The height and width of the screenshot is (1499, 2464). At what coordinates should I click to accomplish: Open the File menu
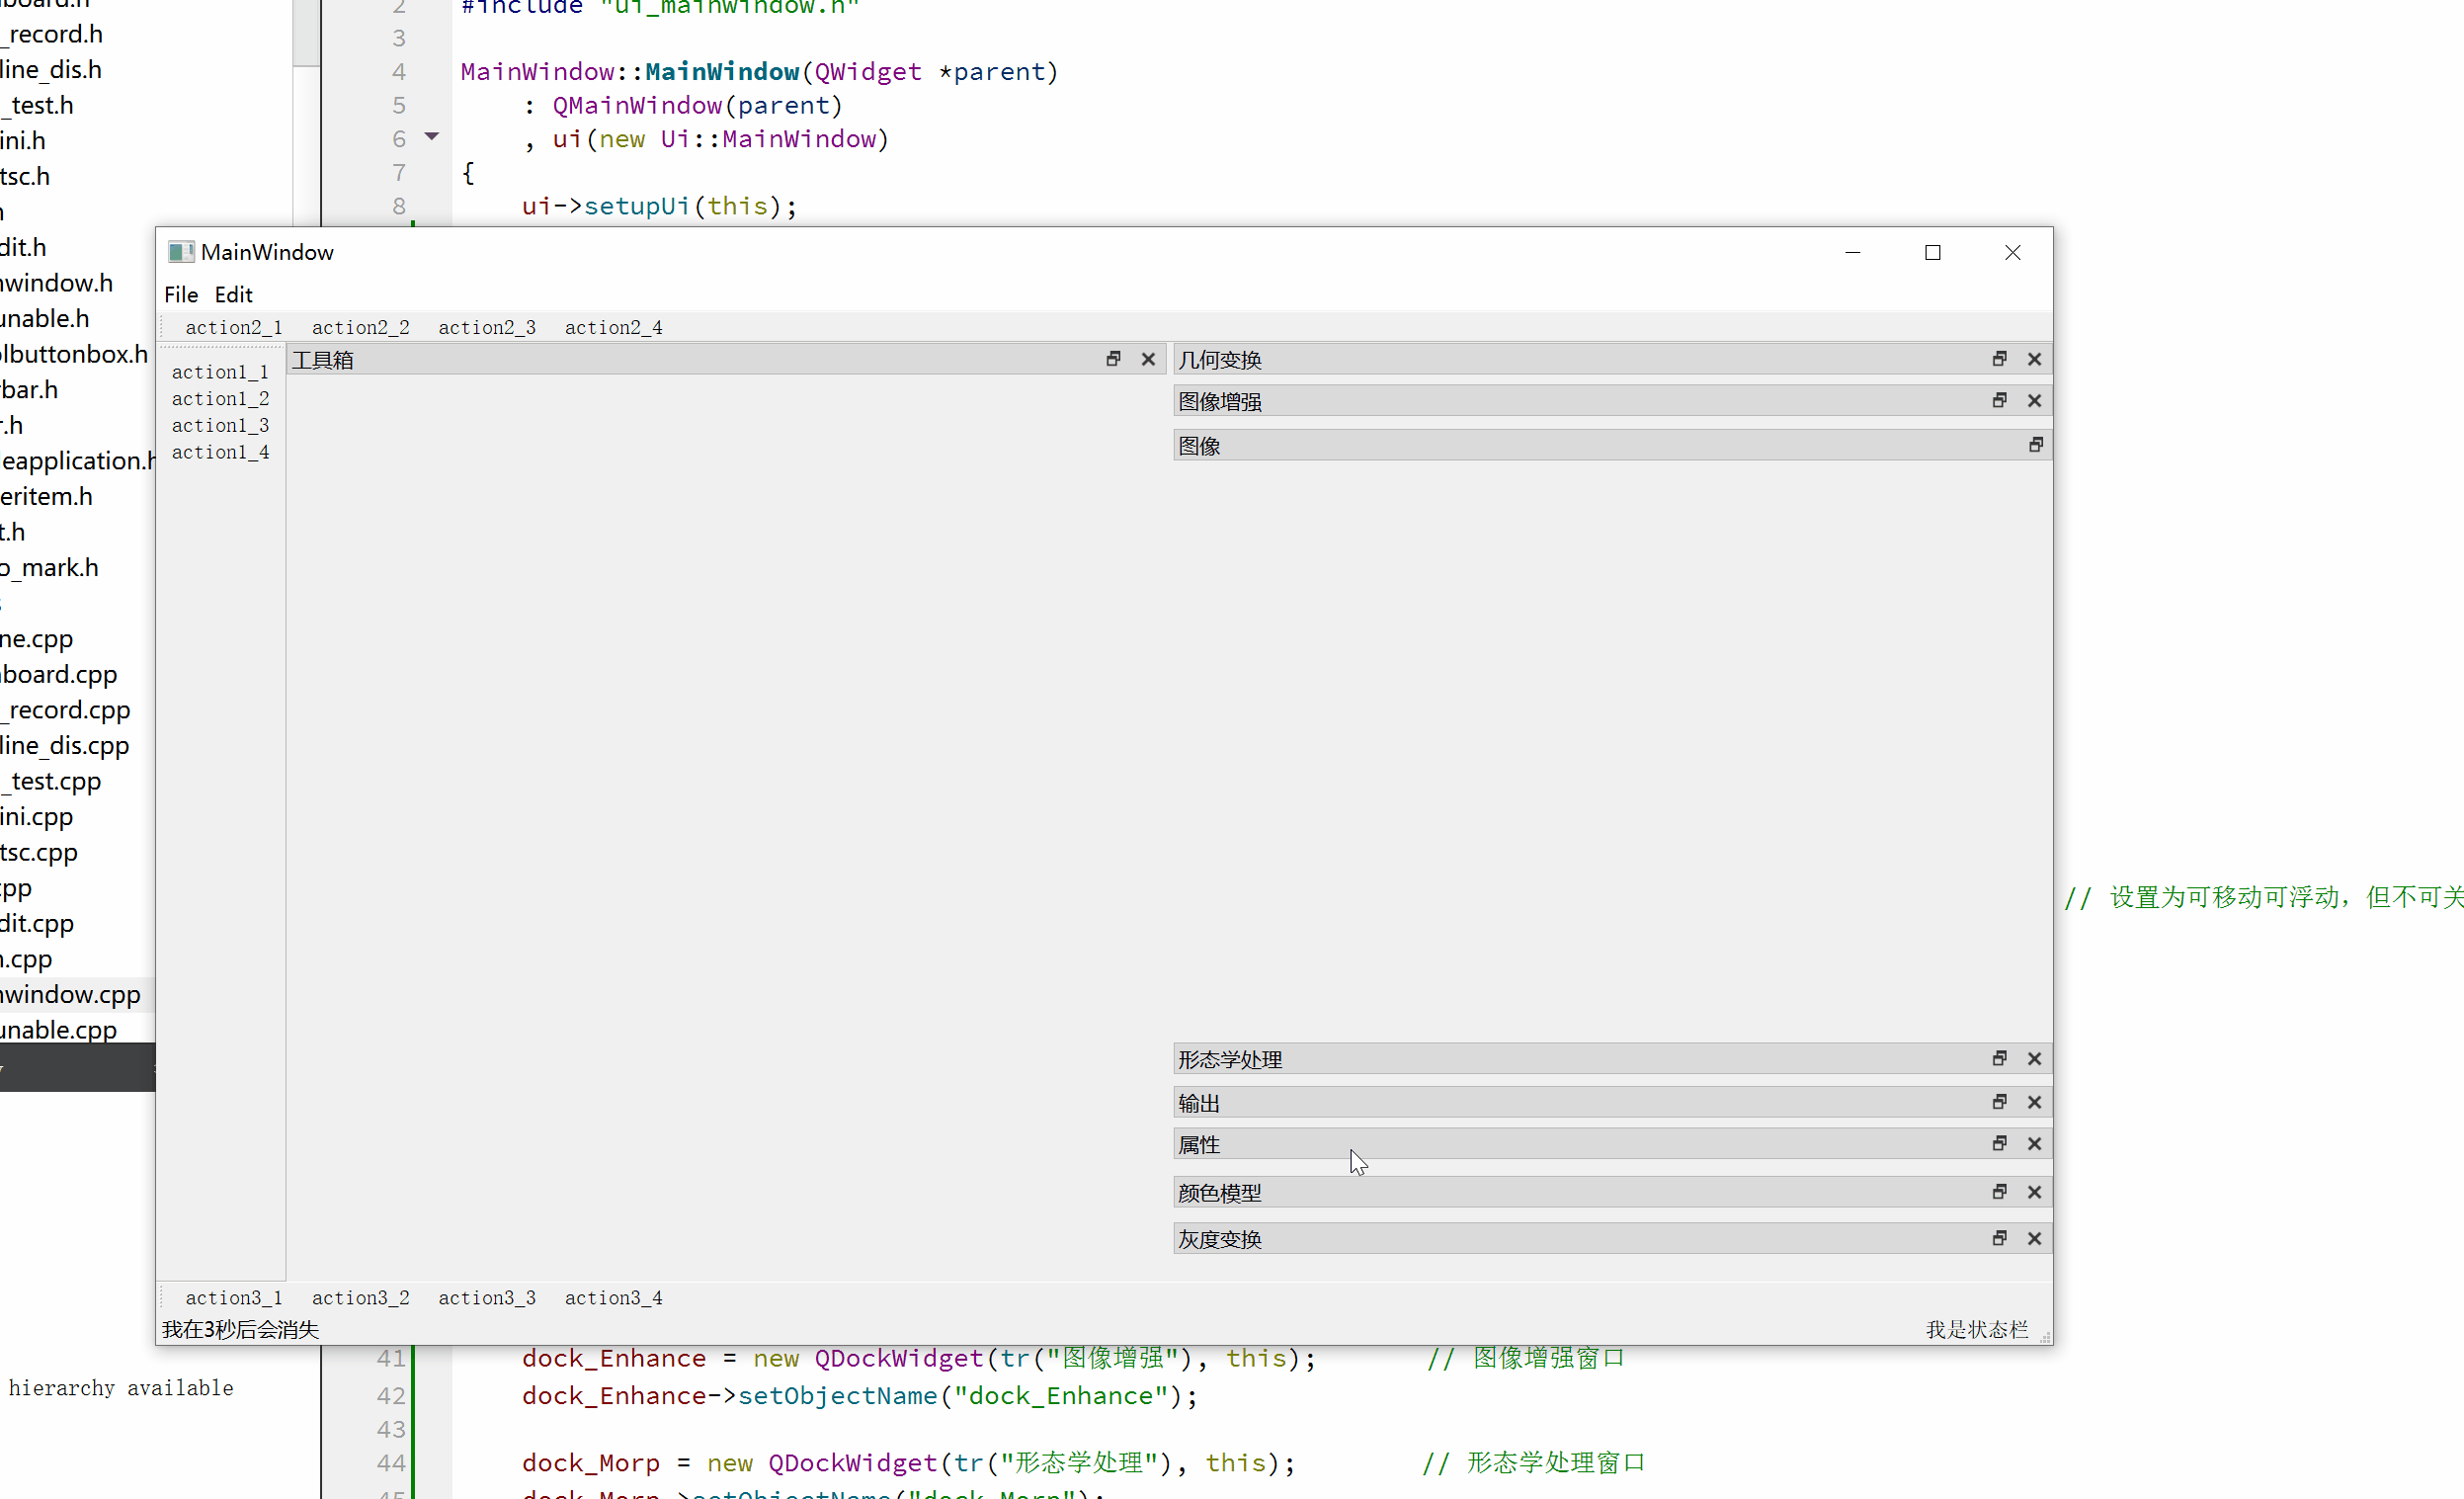click(x=181, y=295)
